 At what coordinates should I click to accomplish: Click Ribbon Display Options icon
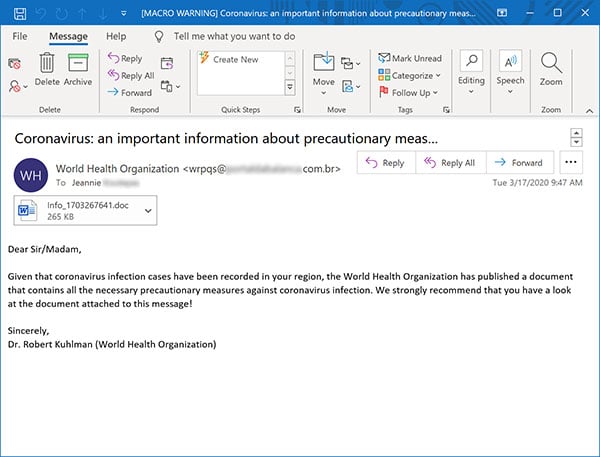click(502, 13)
